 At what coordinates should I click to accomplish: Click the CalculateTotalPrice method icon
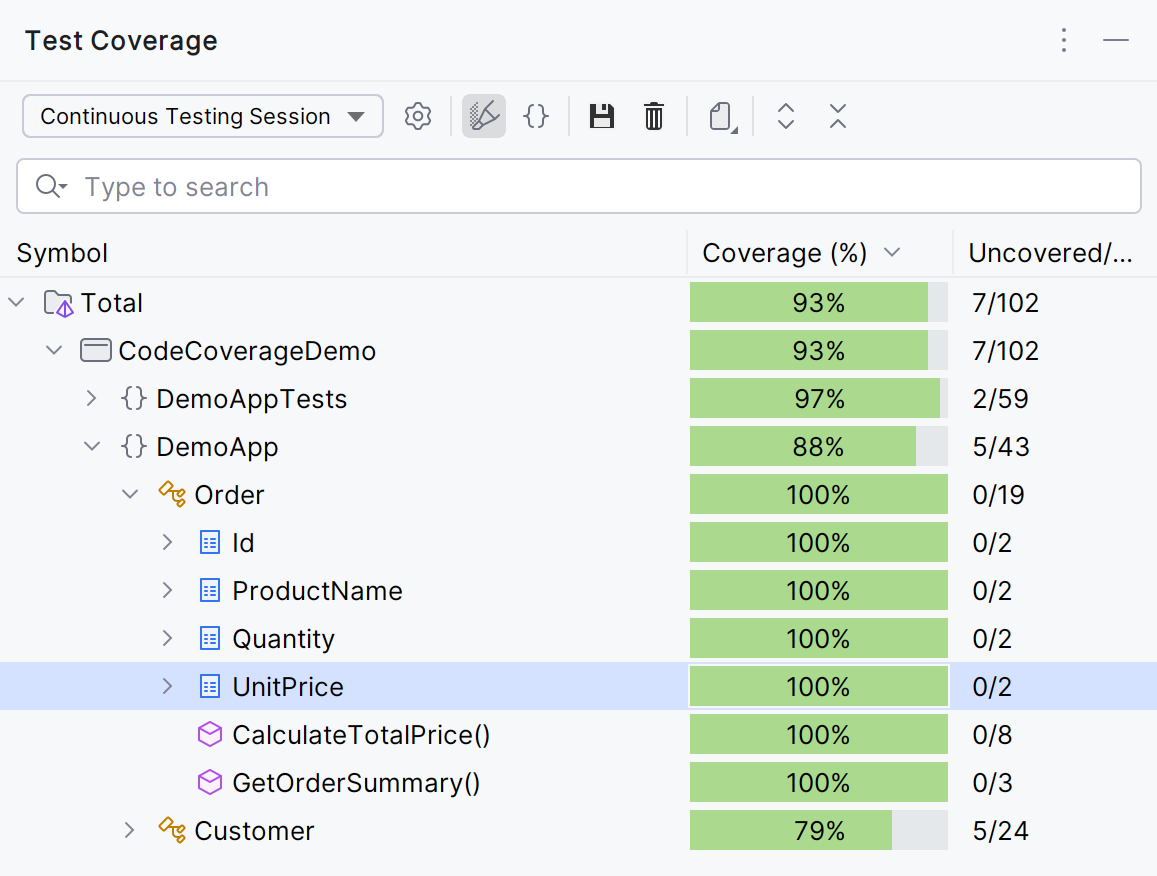[210, 734]
